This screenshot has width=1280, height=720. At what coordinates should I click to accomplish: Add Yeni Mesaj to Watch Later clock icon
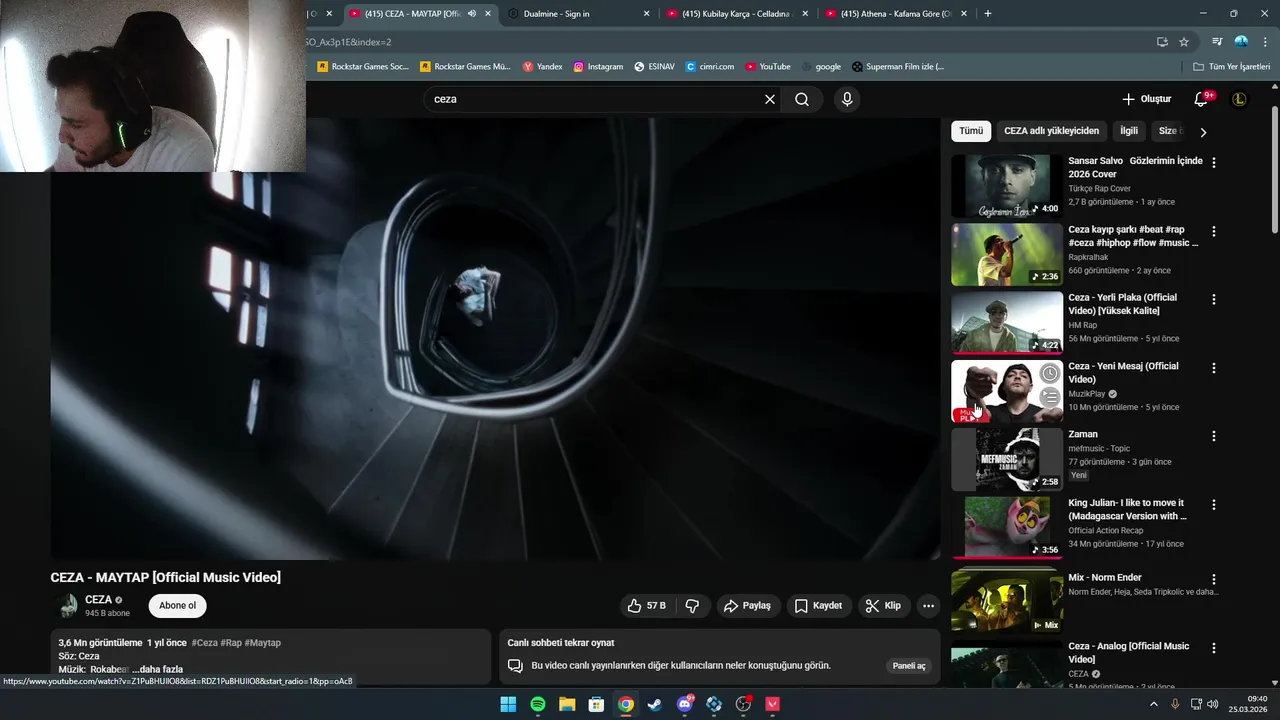point(1049,373)
